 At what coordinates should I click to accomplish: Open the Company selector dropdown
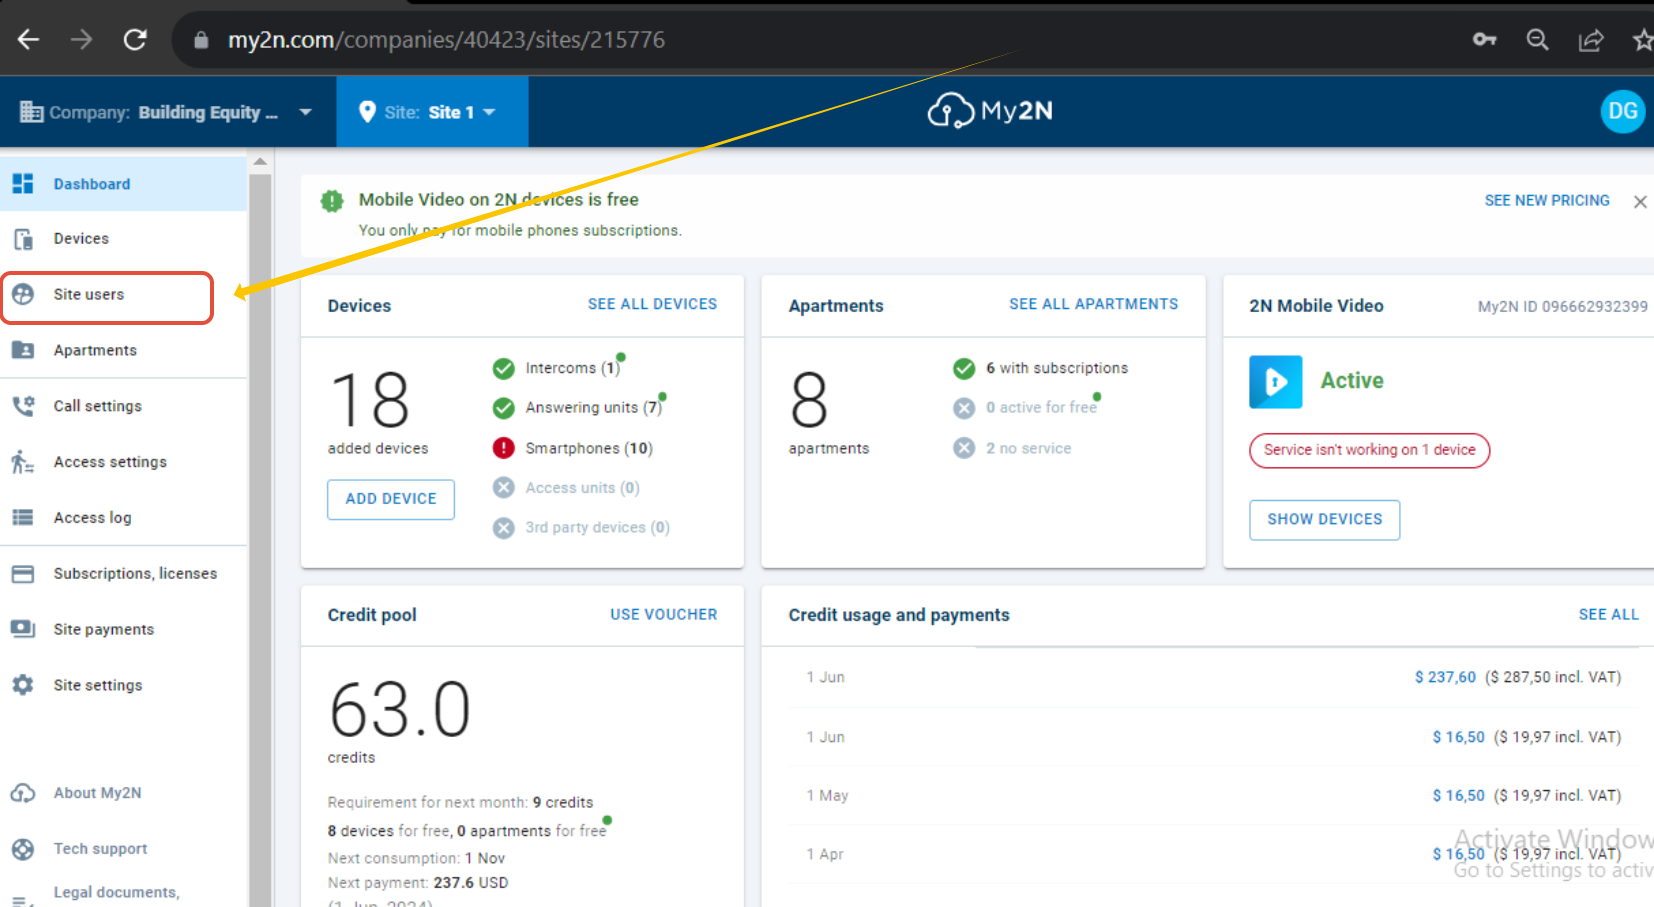(x=167, y=112)
